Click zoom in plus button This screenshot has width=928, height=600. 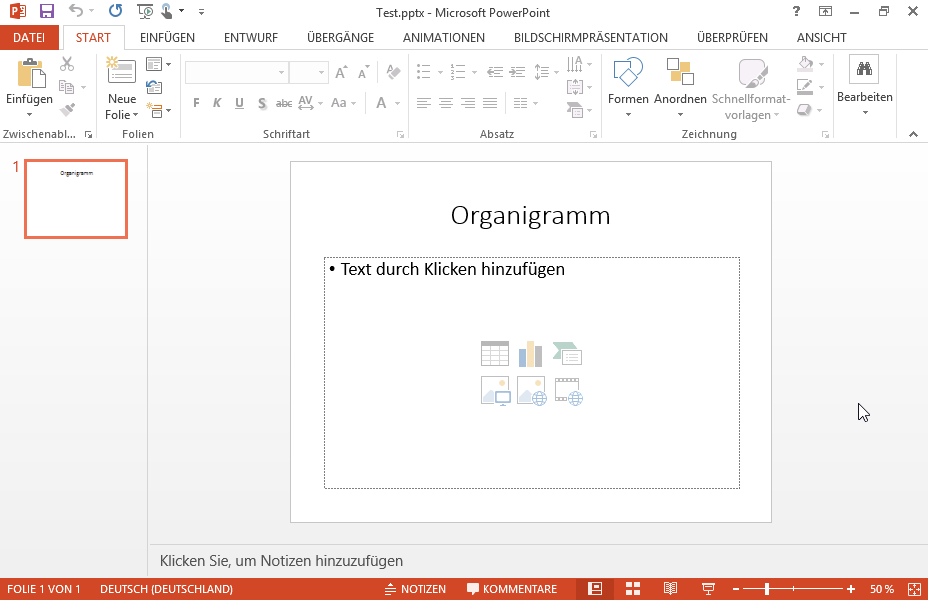850,589
